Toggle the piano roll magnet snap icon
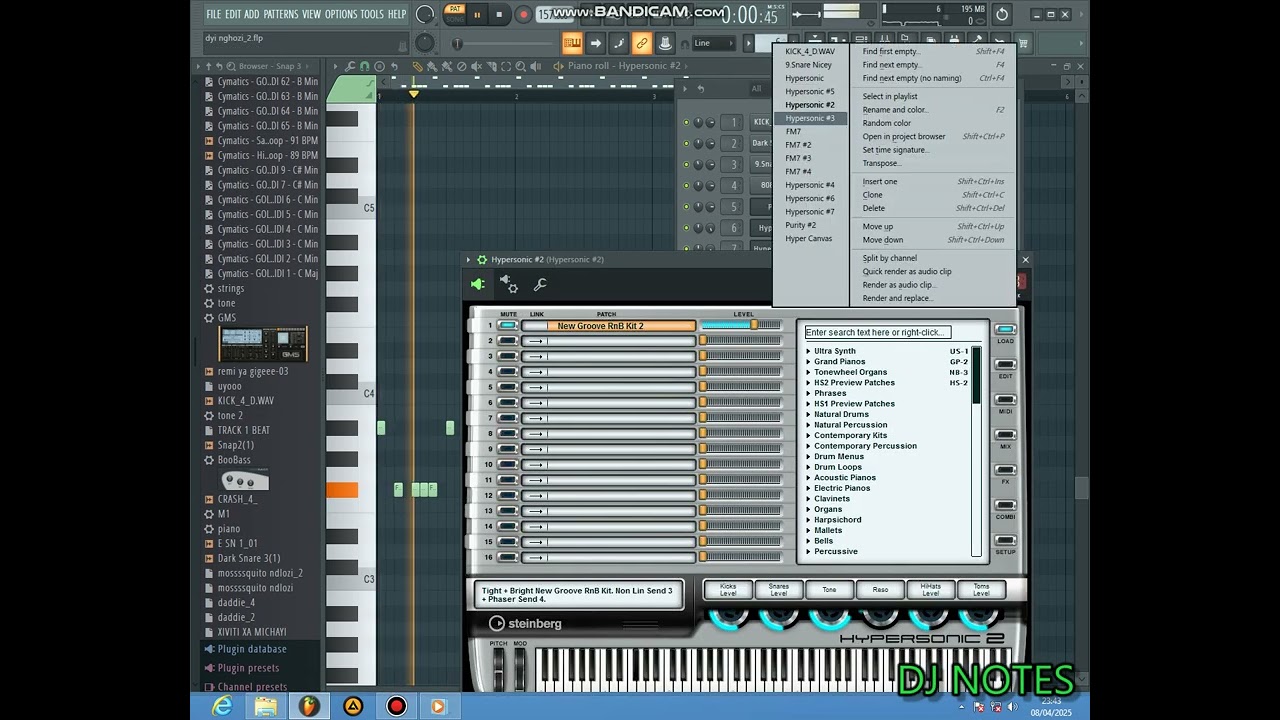Viewport: 1280px width, 720px height. 364,66
